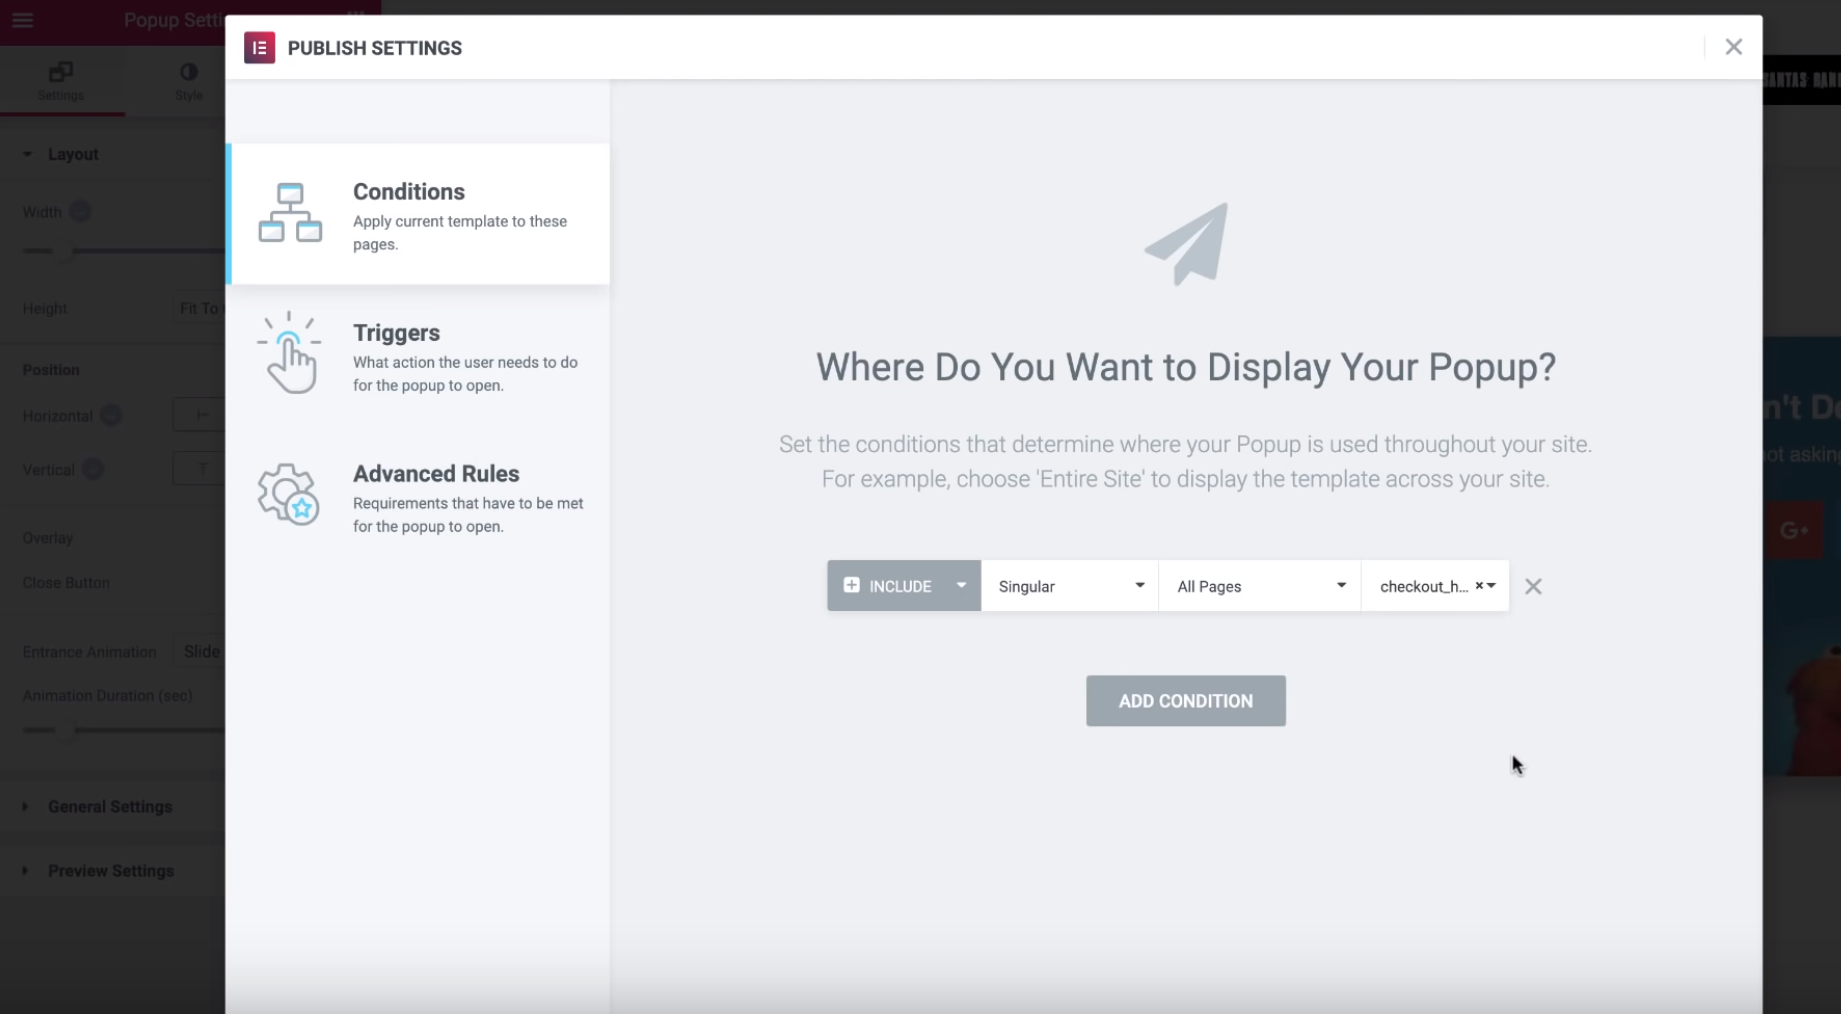Expand the General Settings section

click(110, 806)
